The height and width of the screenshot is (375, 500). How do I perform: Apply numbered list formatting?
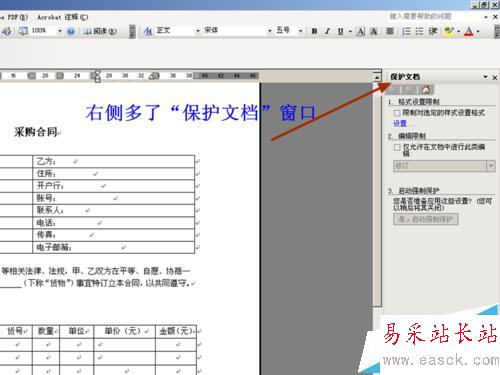pyautogui.click(x=406, y=31)
